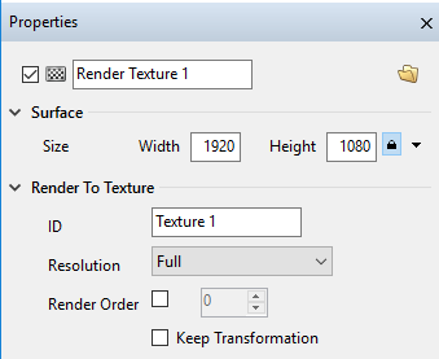440x360 pixels.
Task: Click the render texture type icon
Action: tap(55, 74)
